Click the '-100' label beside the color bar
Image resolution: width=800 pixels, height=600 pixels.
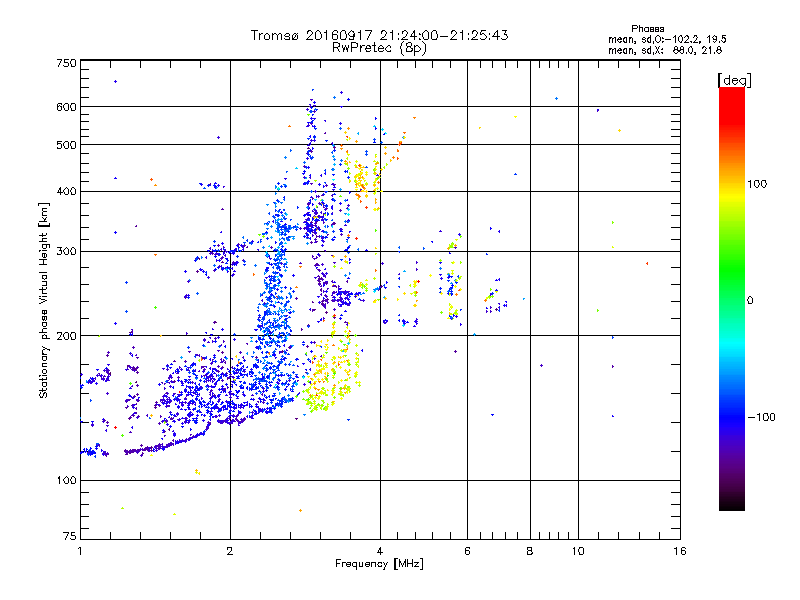762,417
